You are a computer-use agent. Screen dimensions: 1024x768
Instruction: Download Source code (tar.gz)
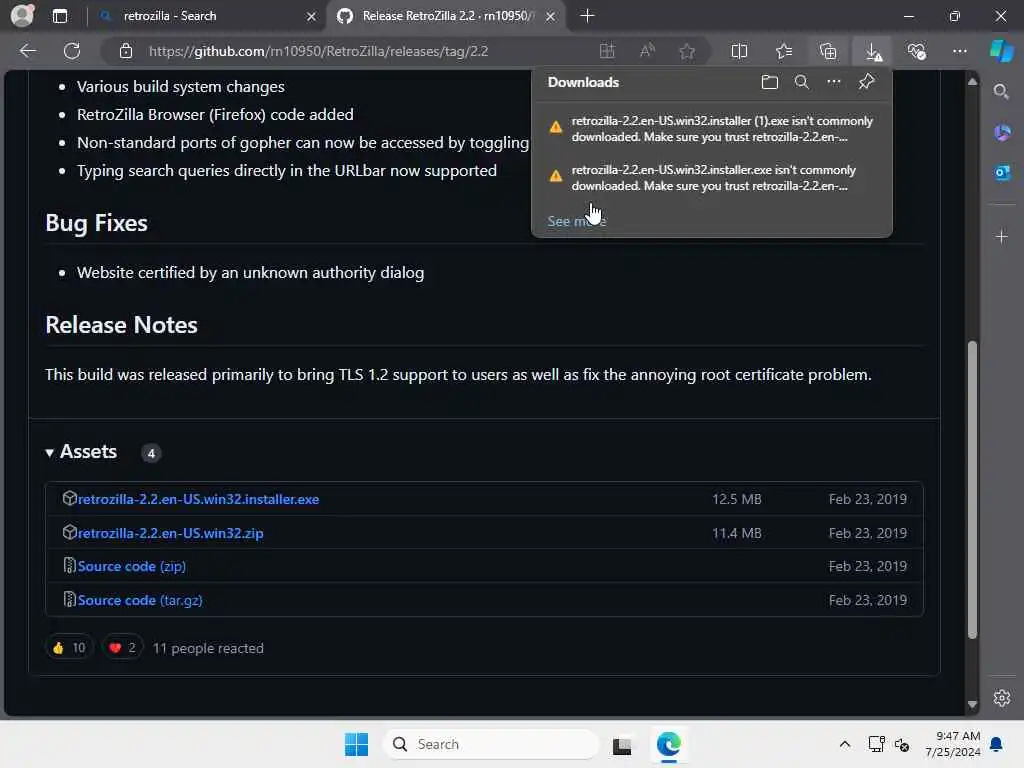pos(140,600)
